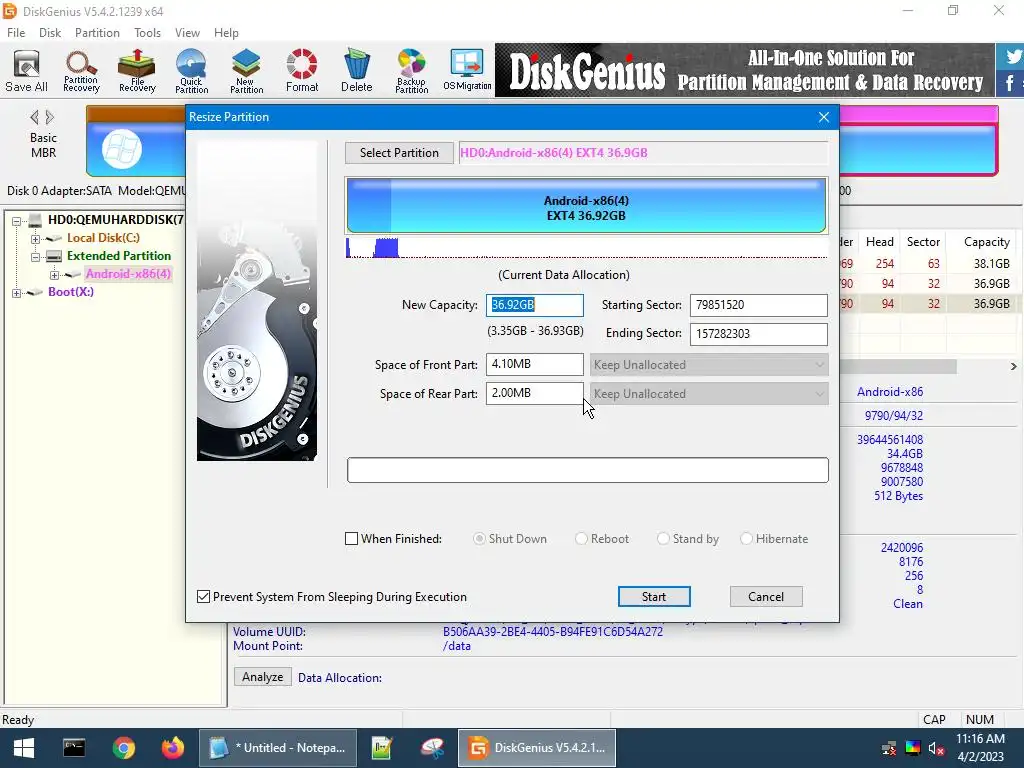Click the Android-x86(4) partition bar in dialog
This screenshot has width=1024, height=768.
coord(586,205)
